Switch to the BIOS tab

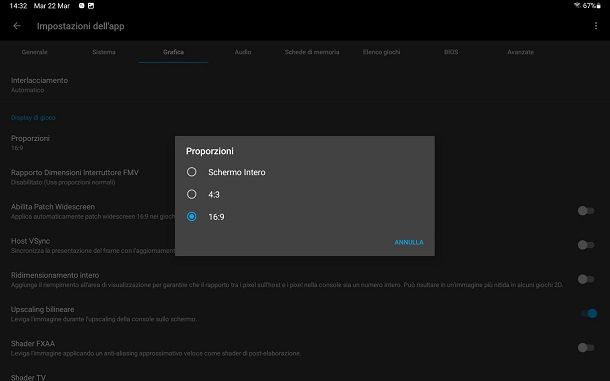451,52
